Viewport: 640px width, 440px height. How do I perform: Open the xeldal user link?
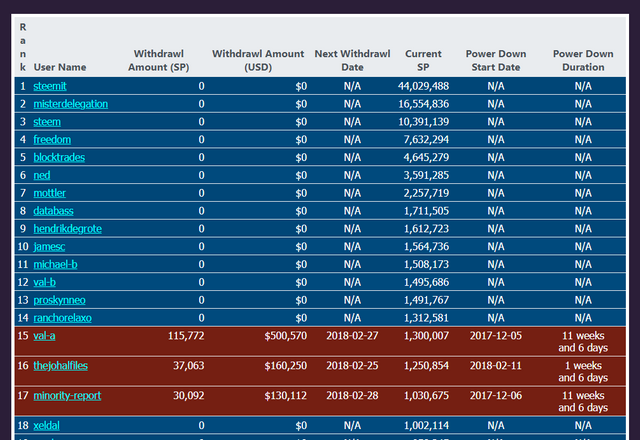click(47, 425)
